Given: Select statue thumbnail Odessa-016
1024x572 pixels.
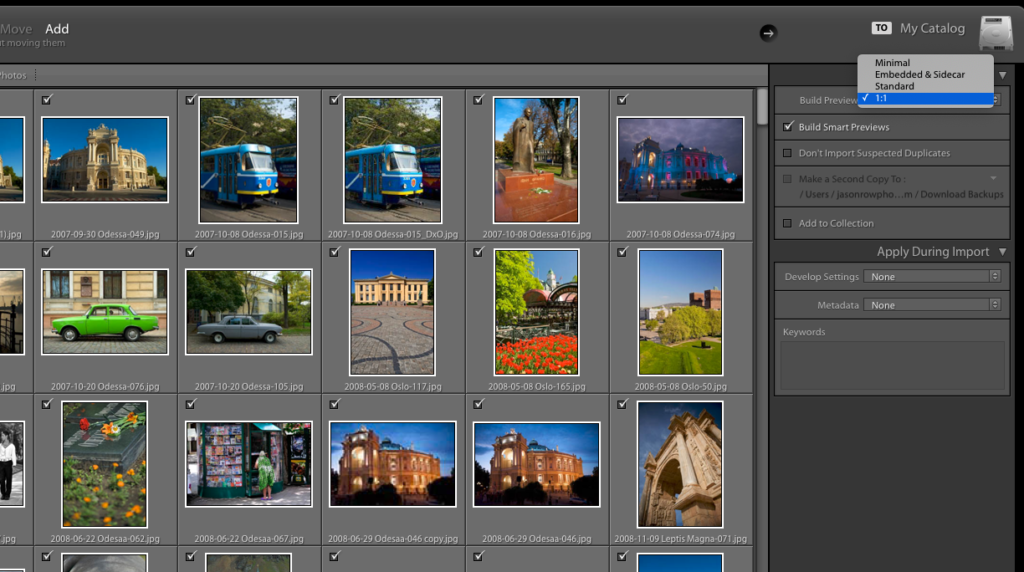Looking at the screenshot, I should point(536,160).
